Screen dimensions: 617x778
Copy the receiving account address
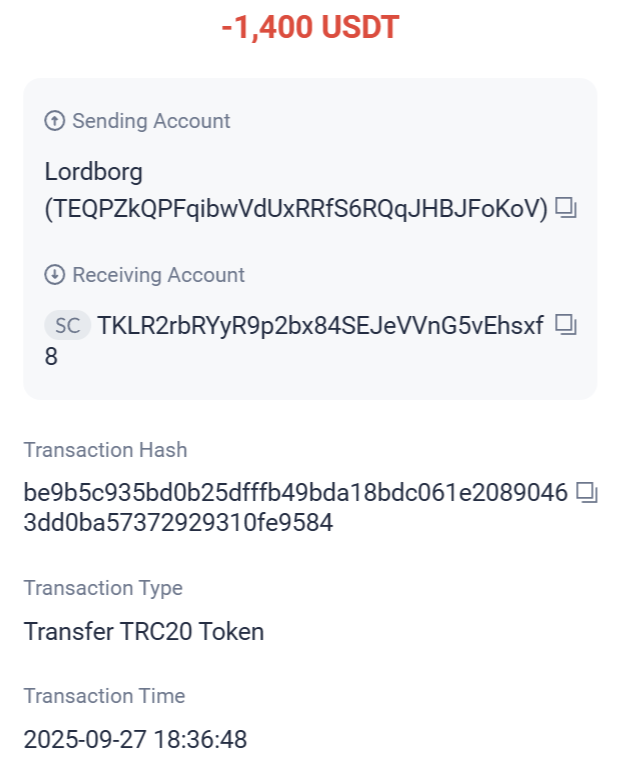tap(567, 325)
